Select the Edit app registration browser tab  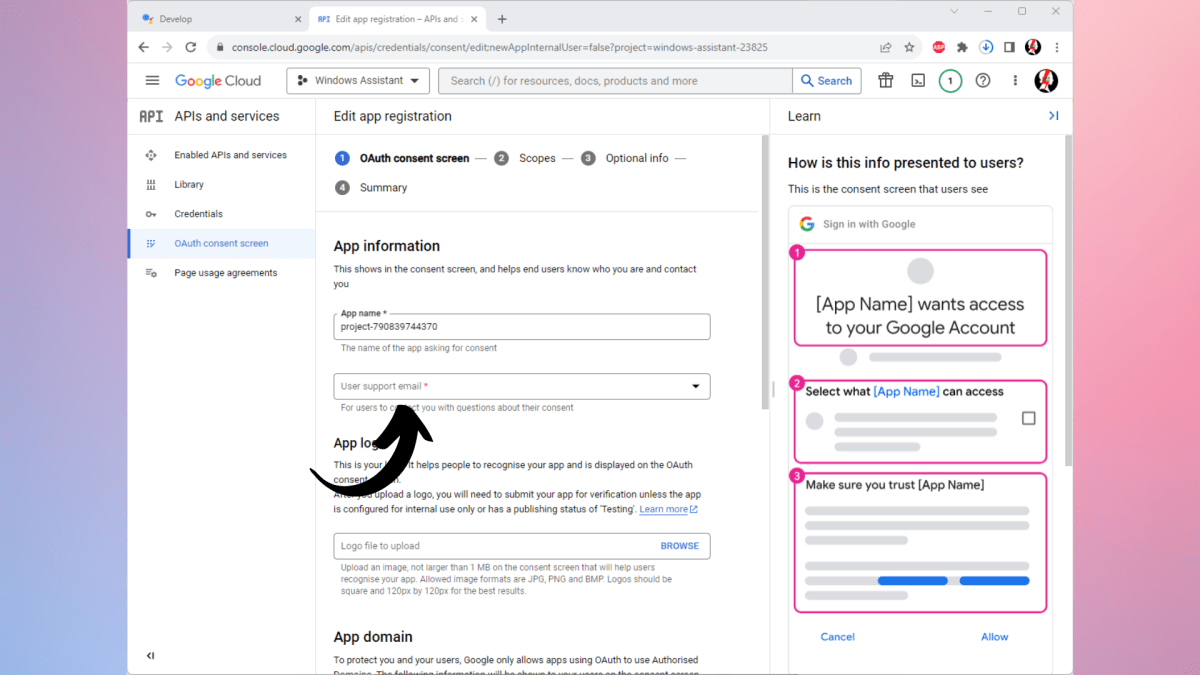click(398, 19)
